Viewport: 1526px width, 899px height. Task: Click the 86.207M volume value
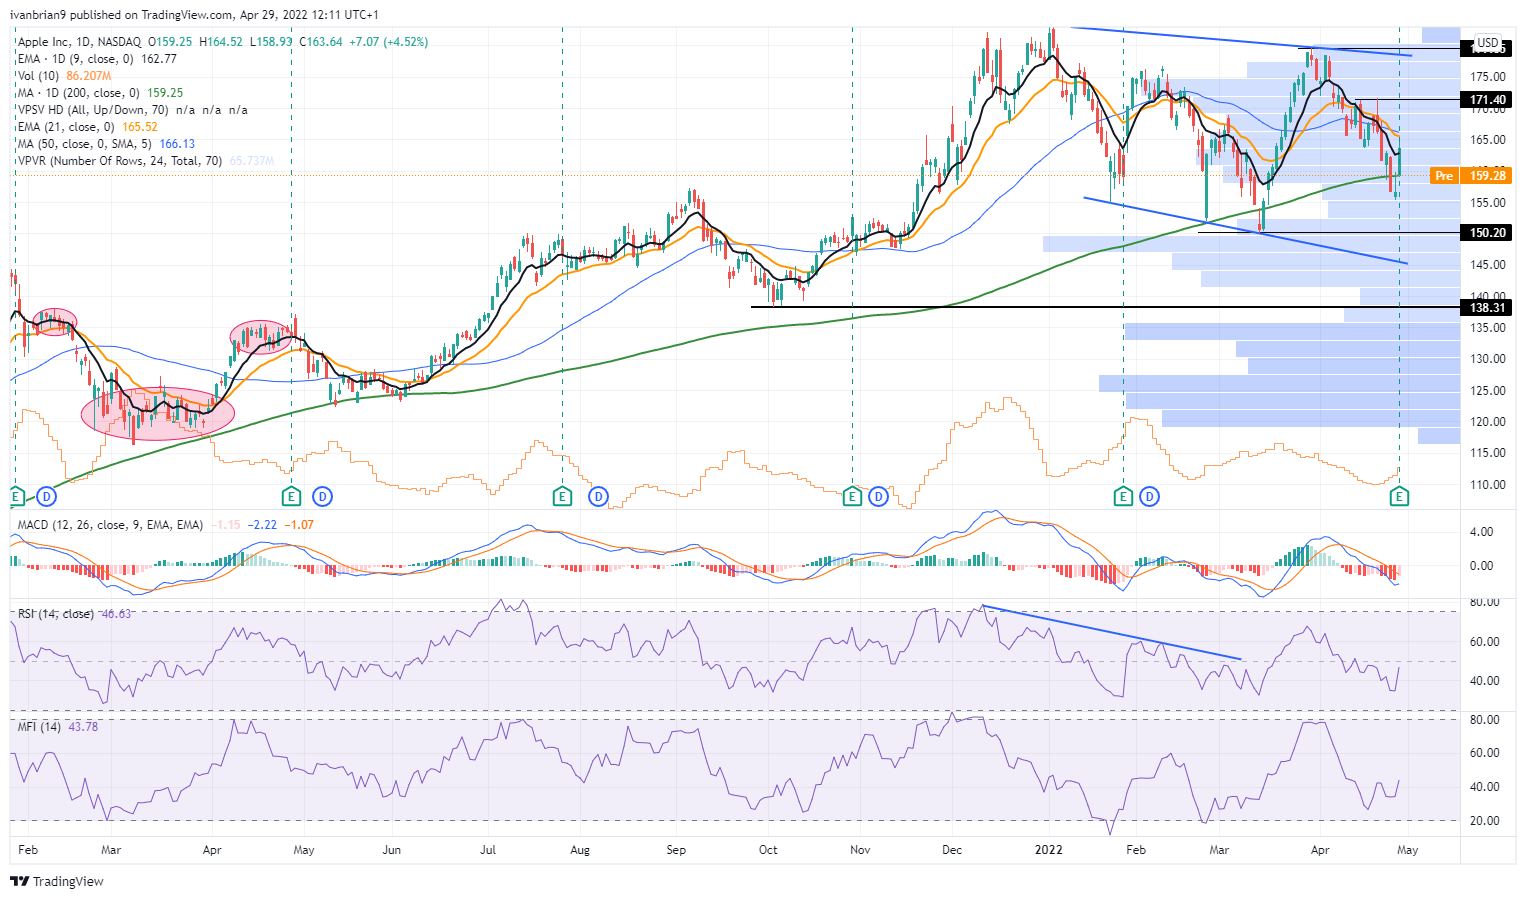point(89,76)
